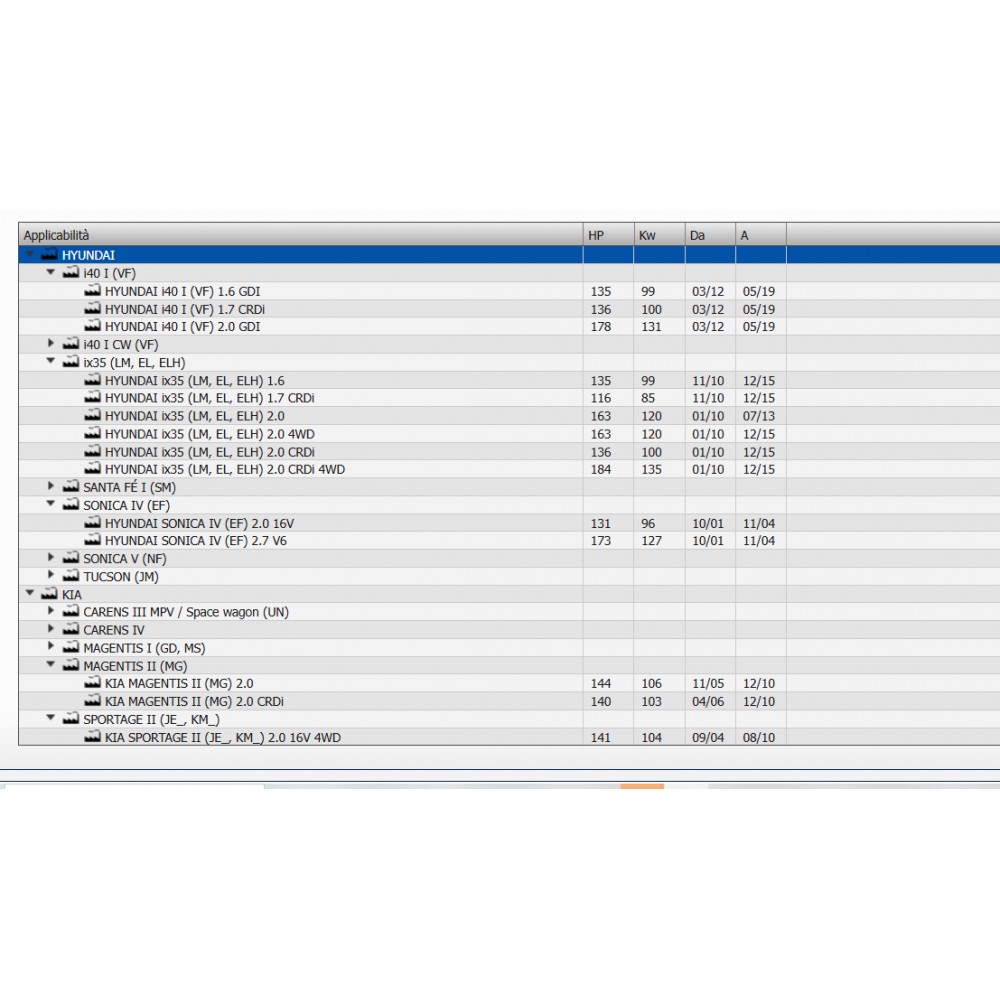The width and height of the screenshot is (1000, 1000).
Task: Click the icon next to KIA brand
Action: coord(49,594)
